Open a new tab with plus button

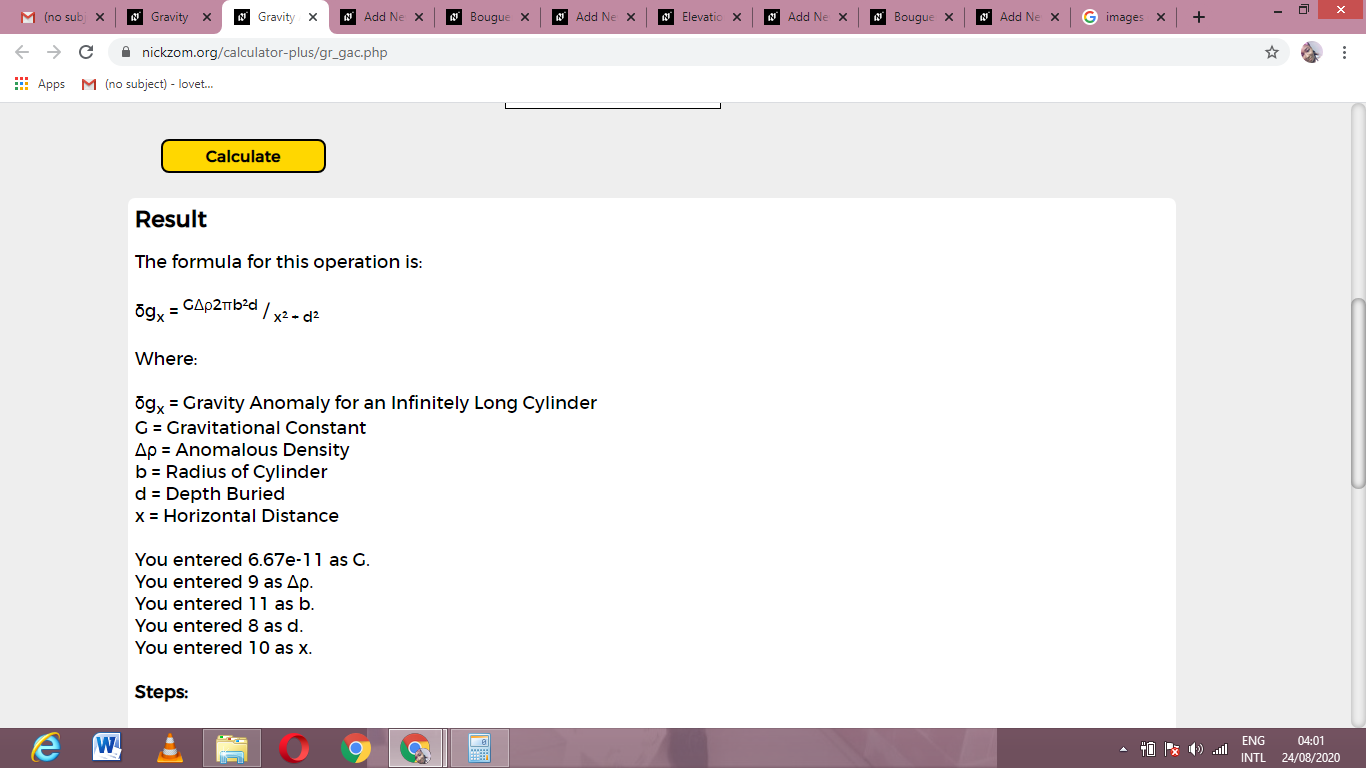click(x=1199, y=17)
